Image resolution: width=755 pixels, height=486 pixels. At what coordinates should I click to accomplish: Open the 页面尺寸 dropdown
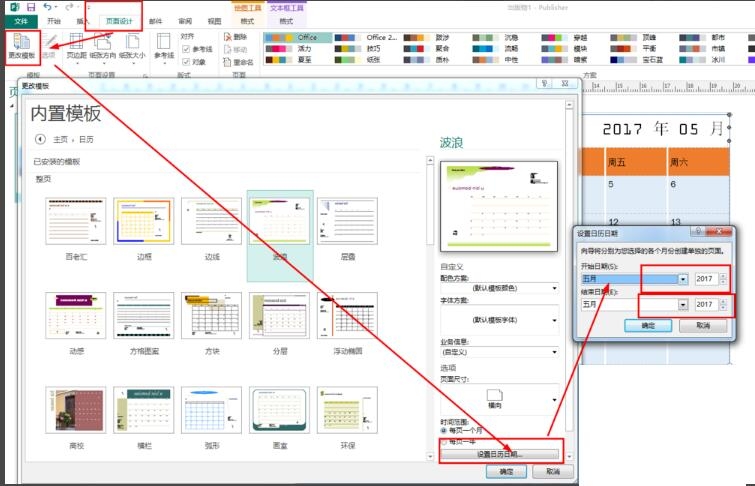pyautogui.click(x=499, y=399)
